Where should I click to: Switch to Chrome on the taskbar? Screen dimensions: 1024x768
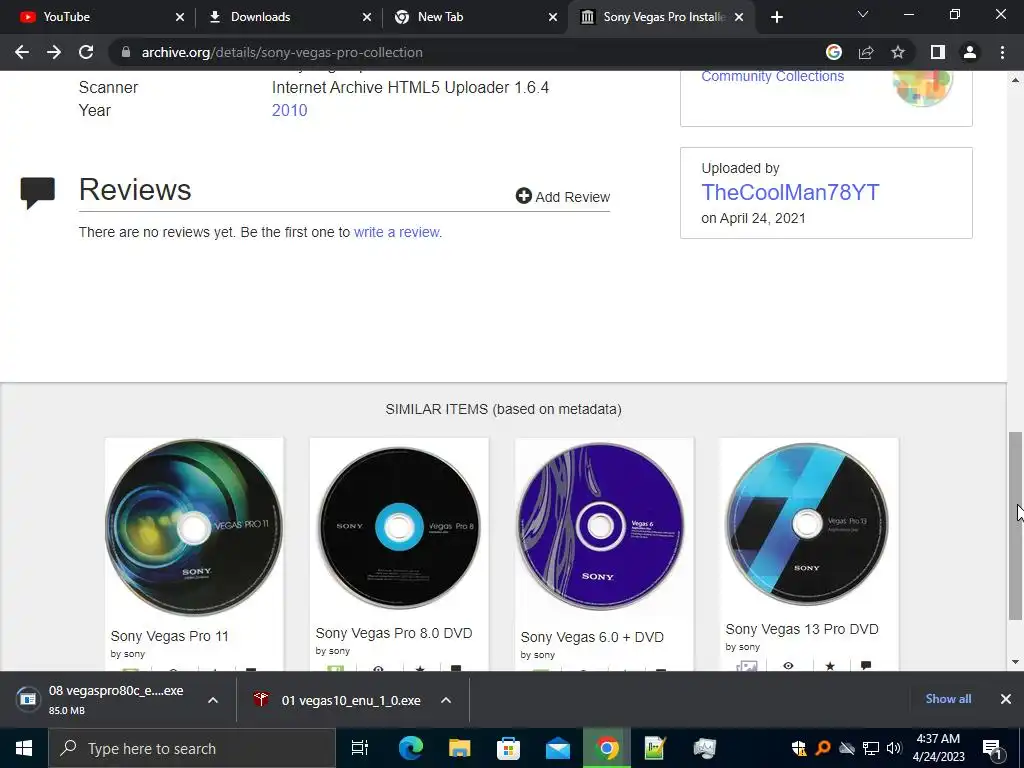tap(607, 748)
